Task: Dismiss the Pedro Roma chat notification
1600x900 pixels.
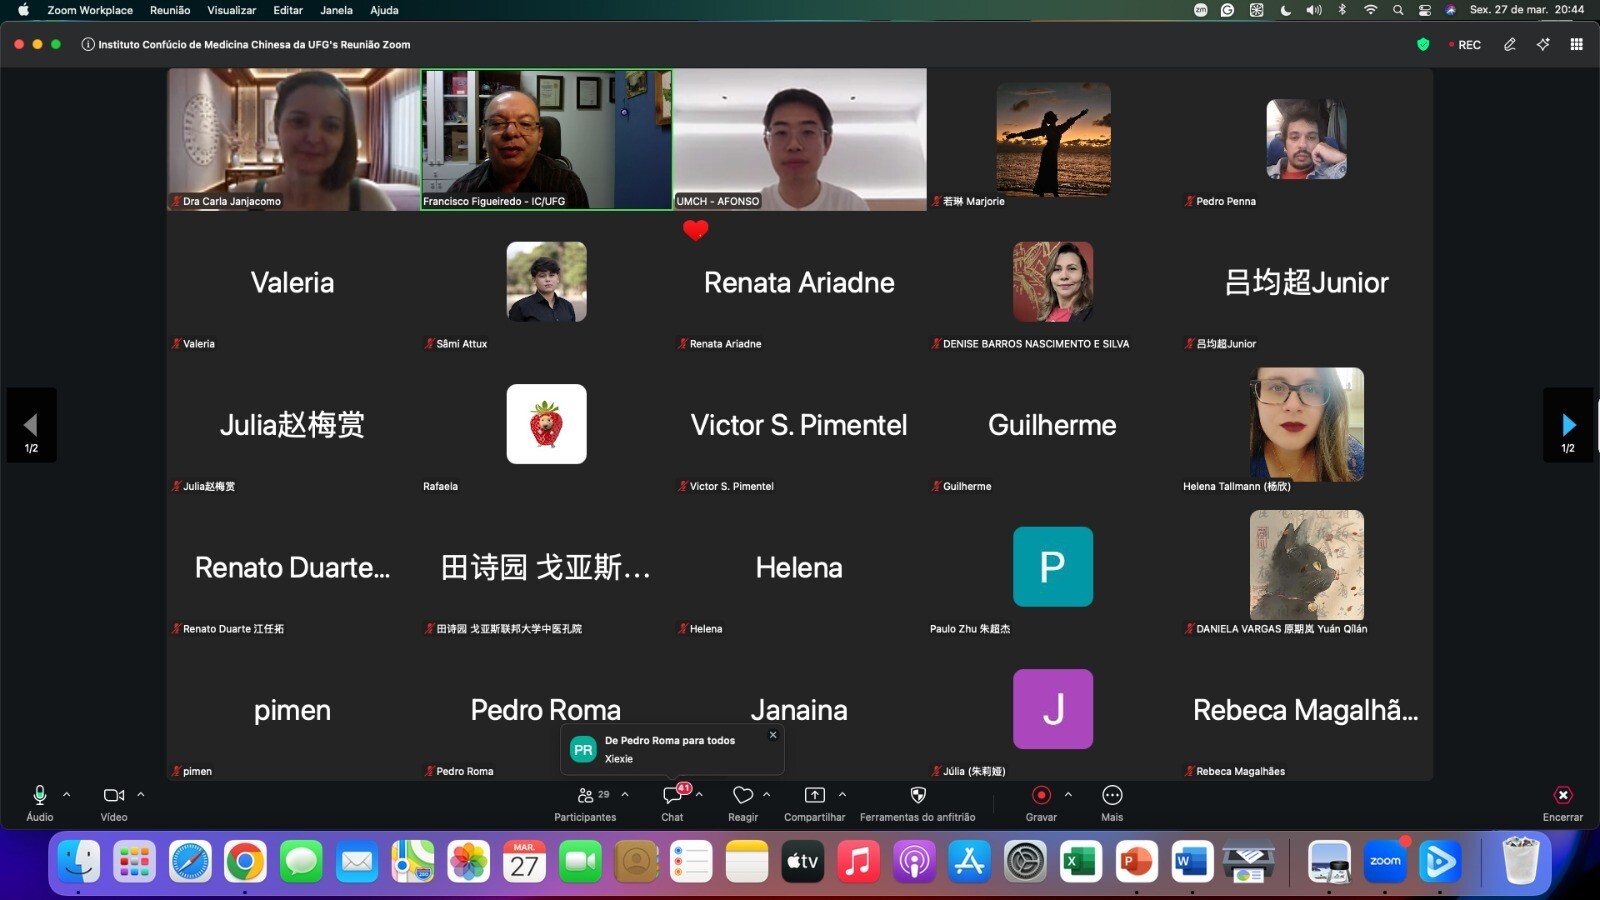Action: [773, 735]
